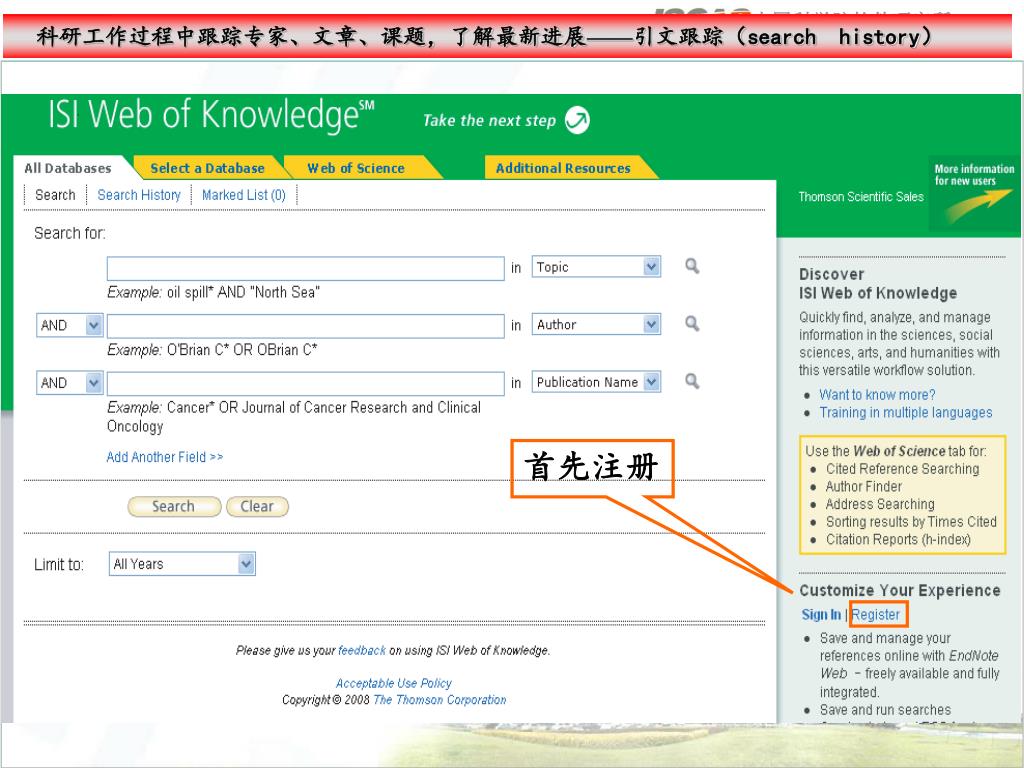Screen dimensions: 1024x768
Task: Click Add Another Field link
Action: coord(165,456)
